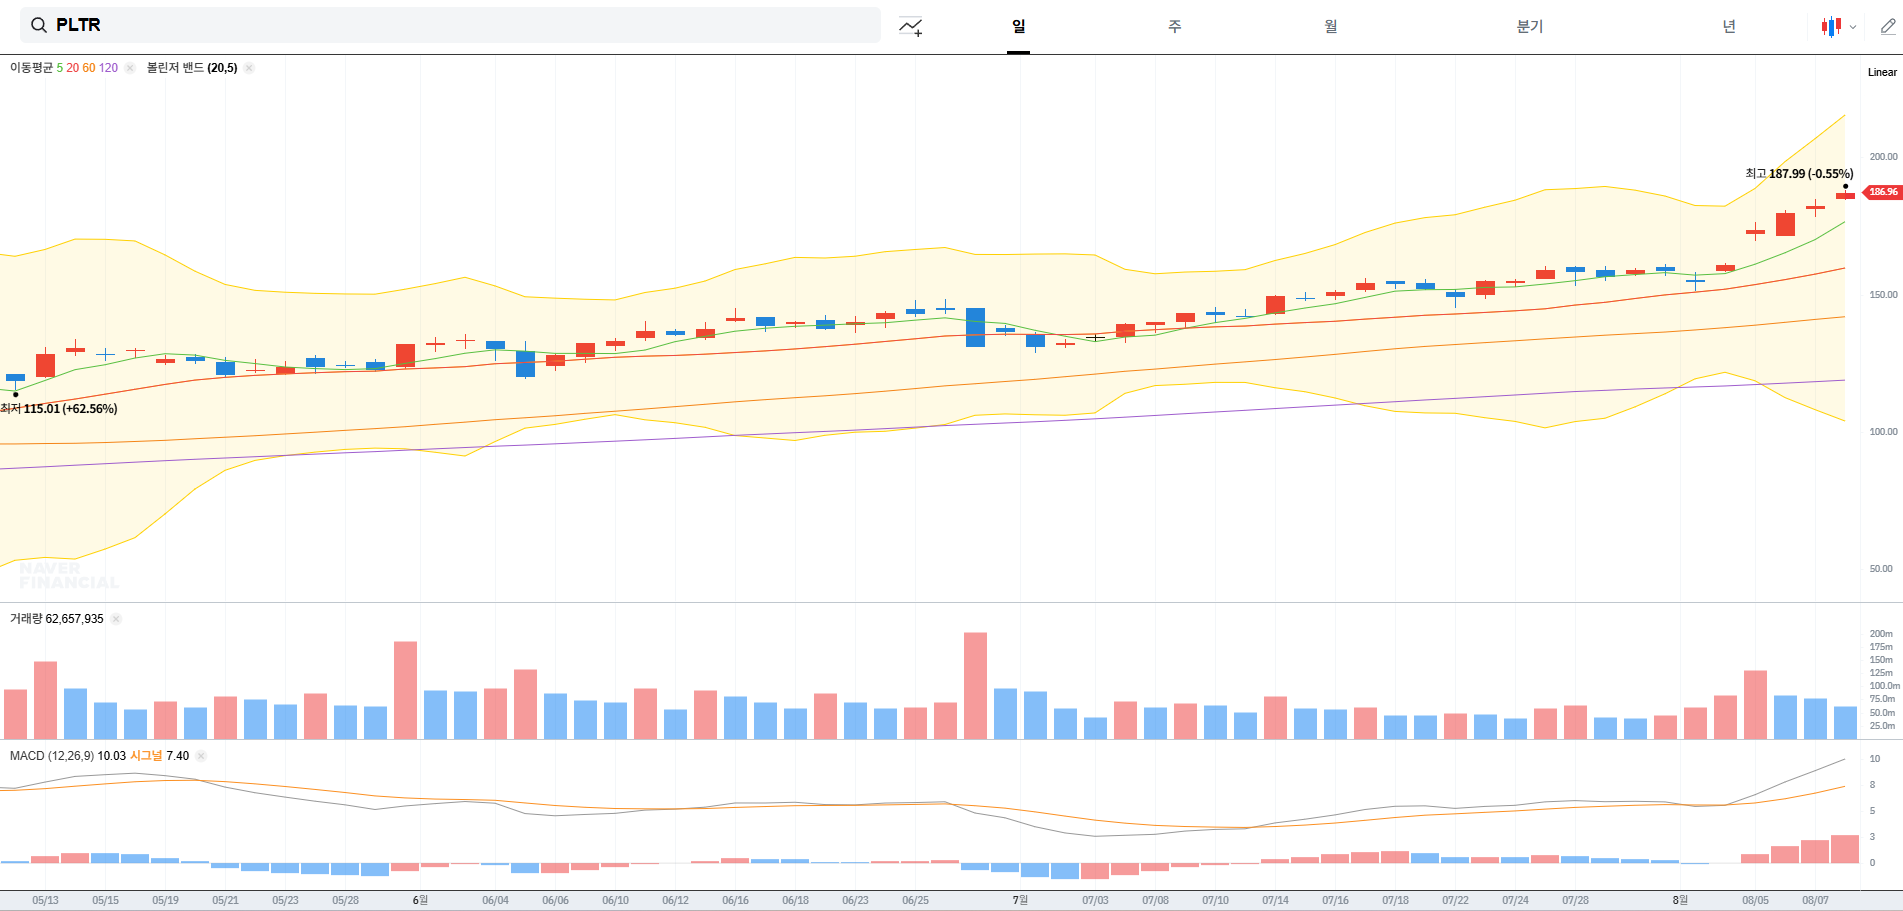Image resolution: width=1903 pixels, height=911 pixels.
Task: Select the candlestick chart type icon
Action: click(x=1831, y=27)
